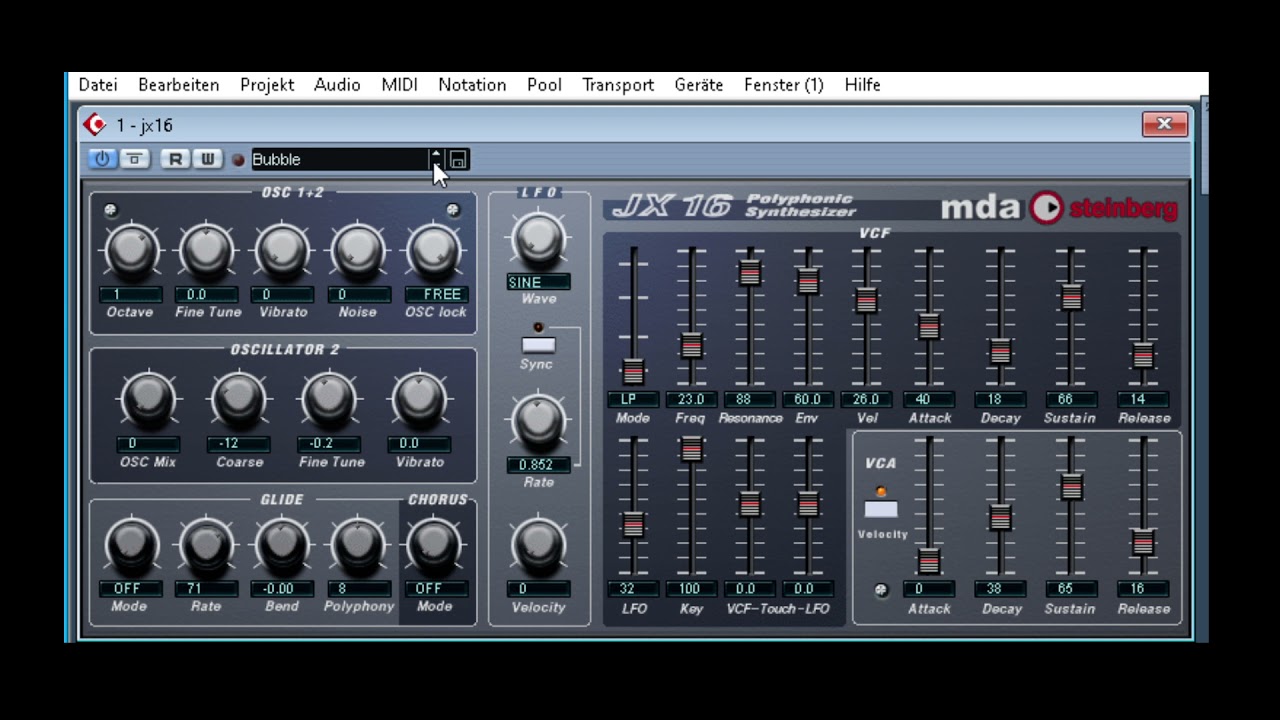Click the Chorus Mode knob

pyautogui.click(x=434, y=546)
